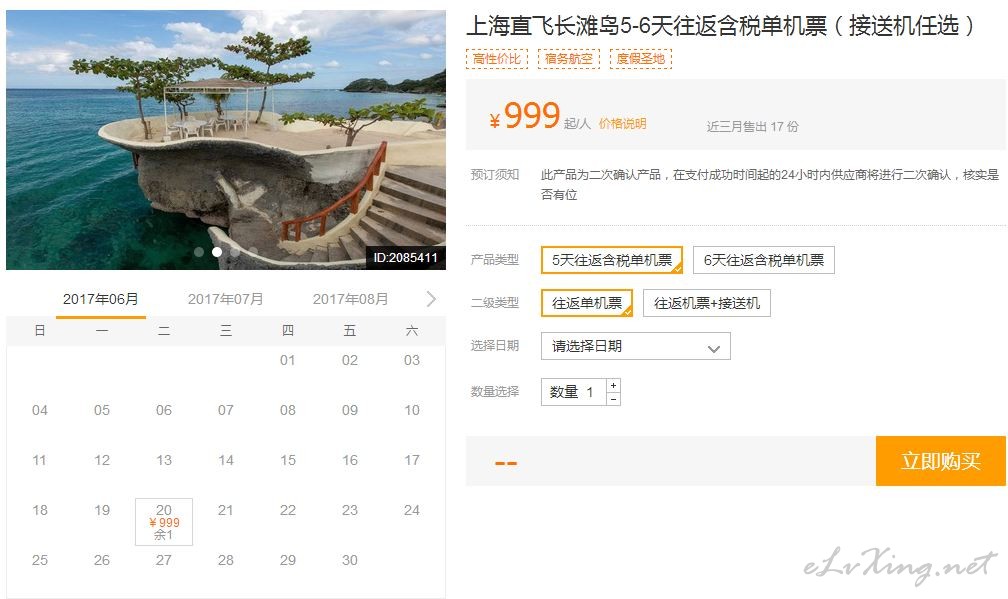
Task: Choose 5天往返含税单机票 product type
Action: click(612, 260)
